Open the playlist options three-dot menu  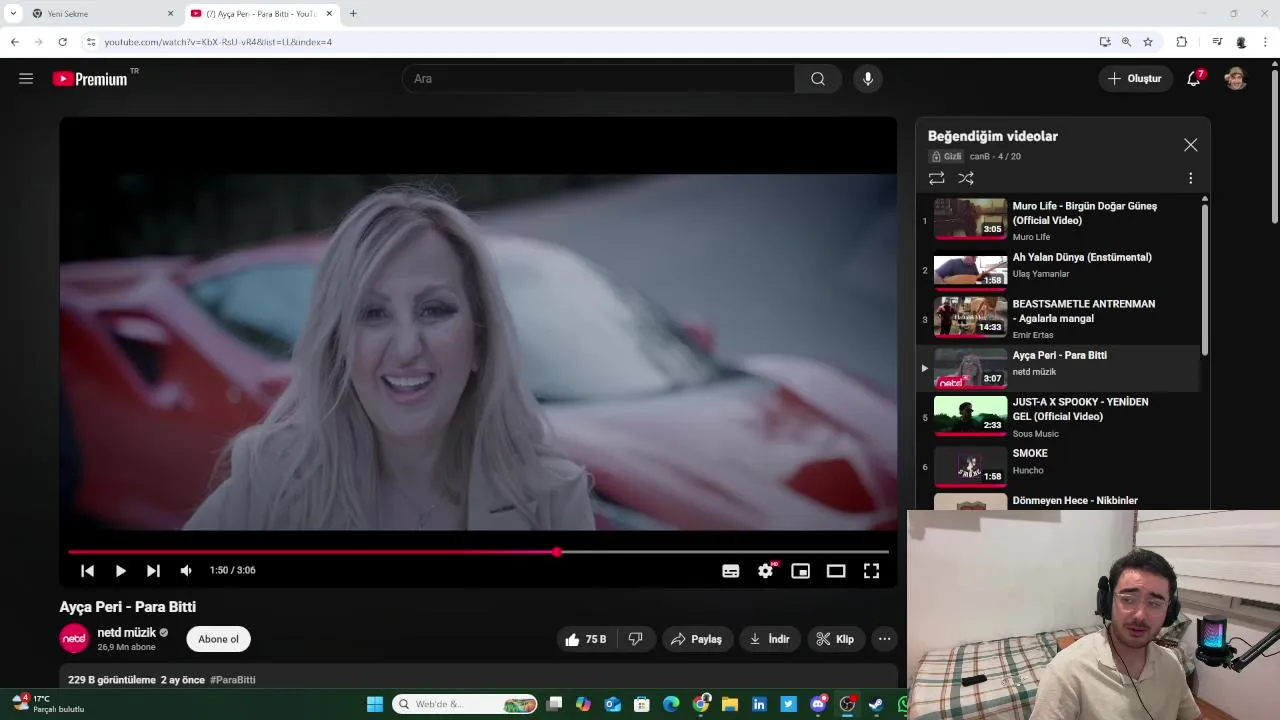1190,178
